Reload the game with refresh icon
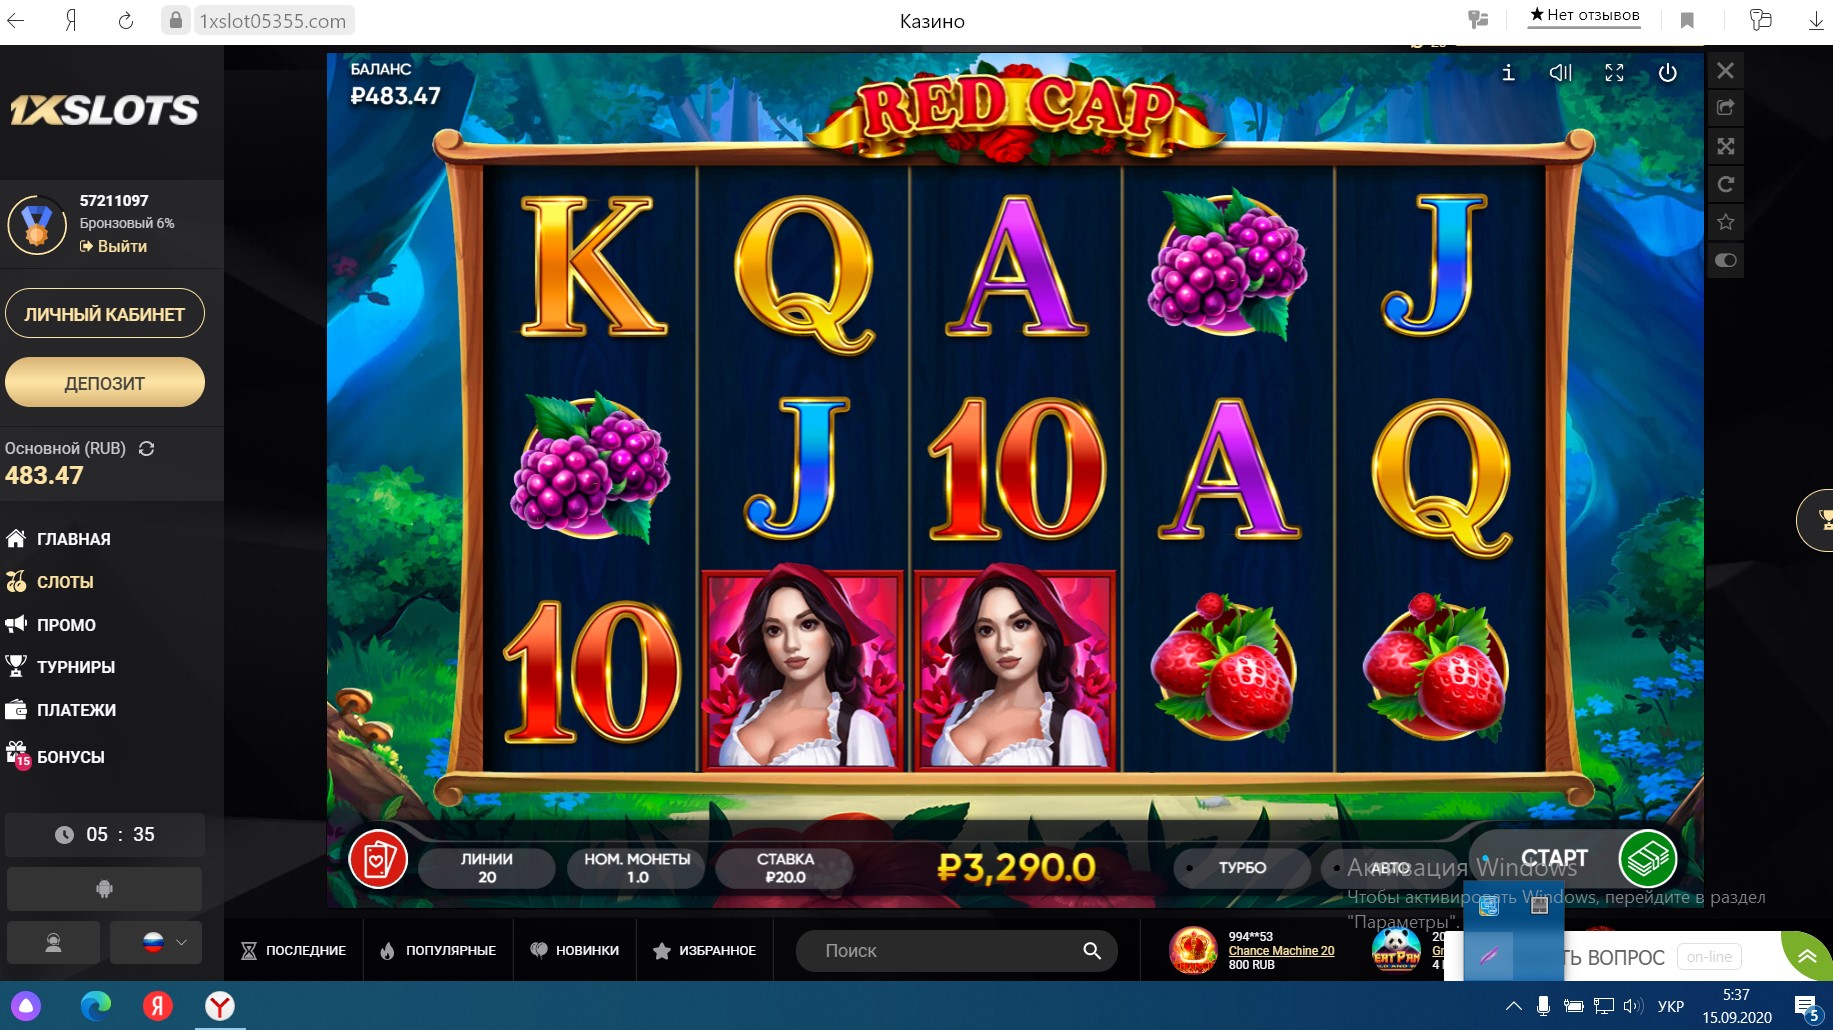Screen dimensions: 1833x1030 point(1725,184)
